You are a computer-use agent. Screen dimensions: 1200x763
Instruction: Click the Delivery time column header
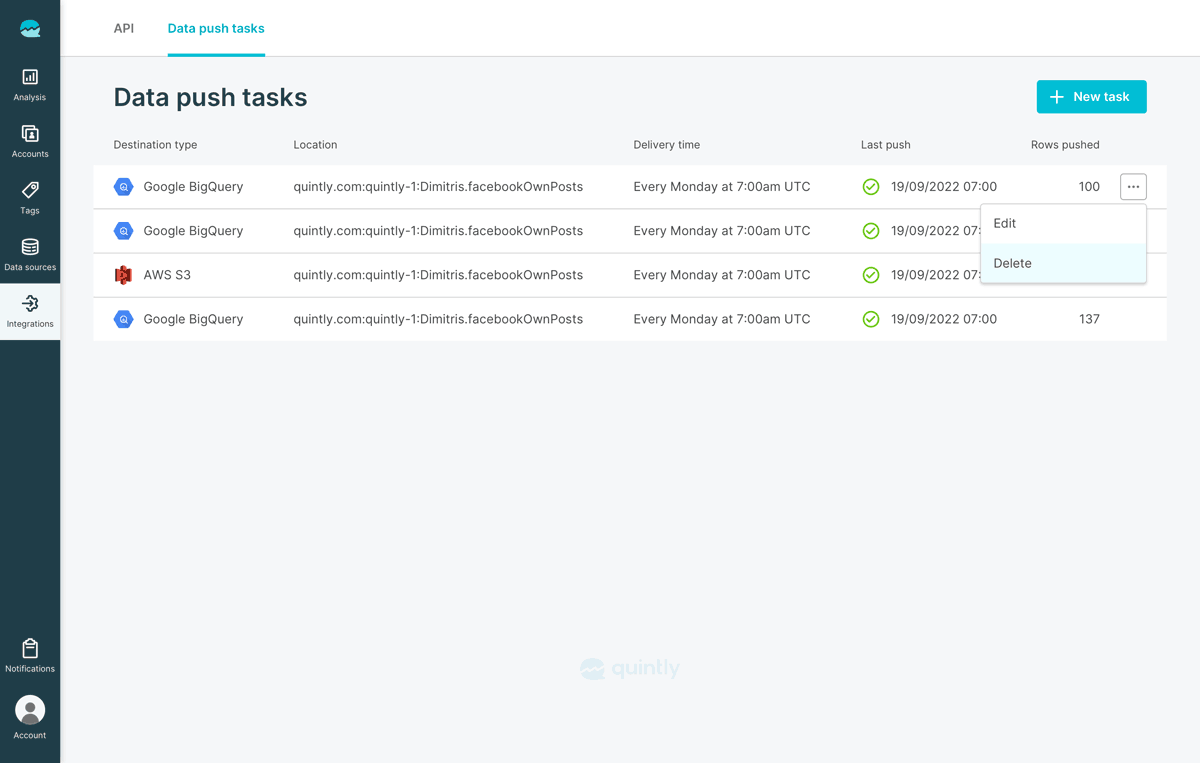667,145
